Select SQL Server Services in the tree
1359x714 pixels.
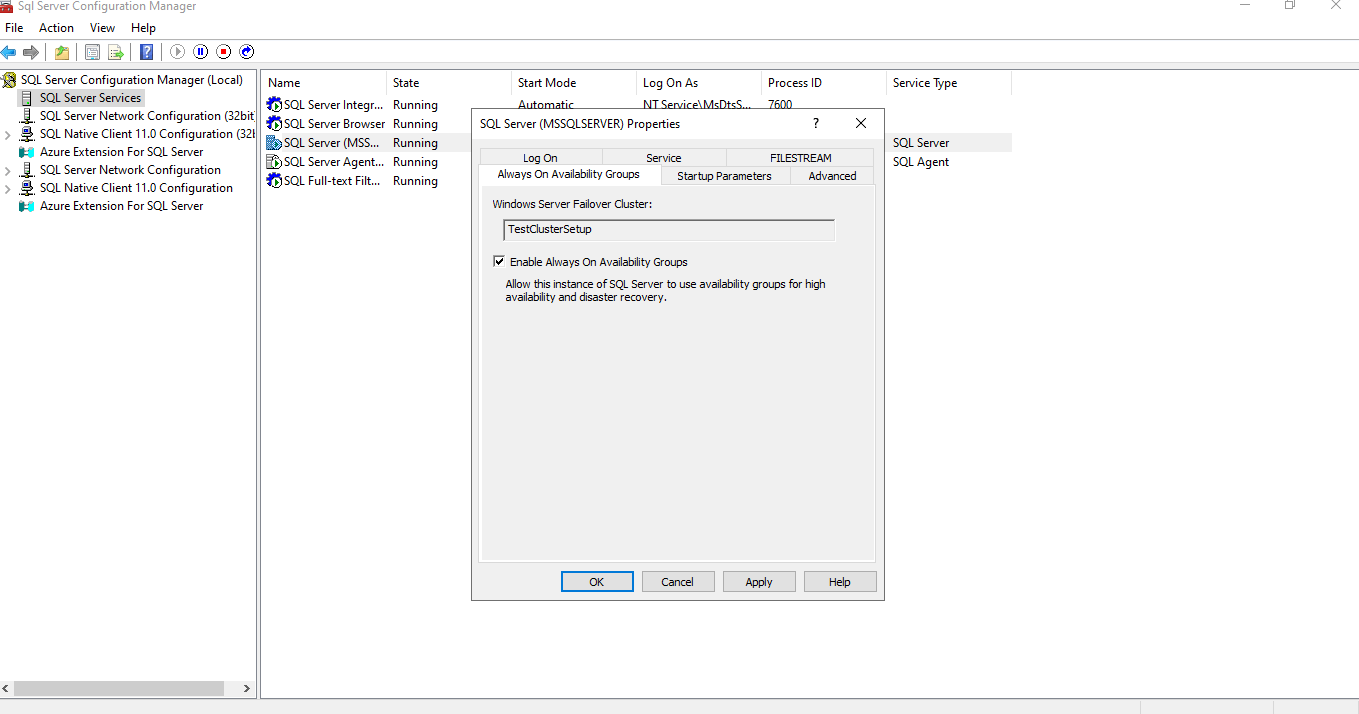coord(90,98)
